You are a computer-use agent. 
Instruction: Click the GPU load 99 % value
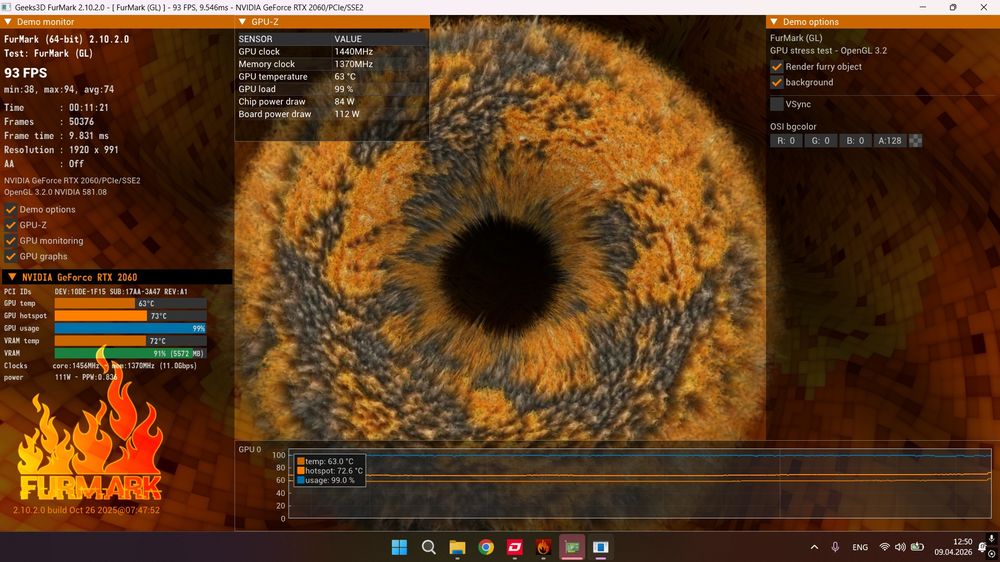click(343, 89)
